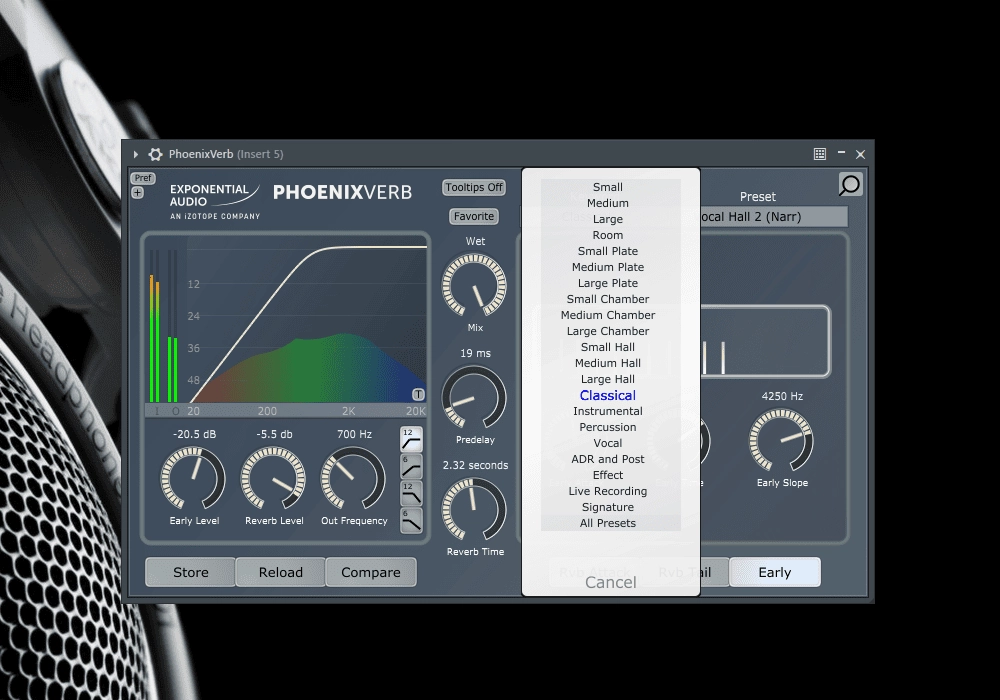Click the small plus button under Pref
This screenshot has height=700, width=1000.
click(138, 193)
